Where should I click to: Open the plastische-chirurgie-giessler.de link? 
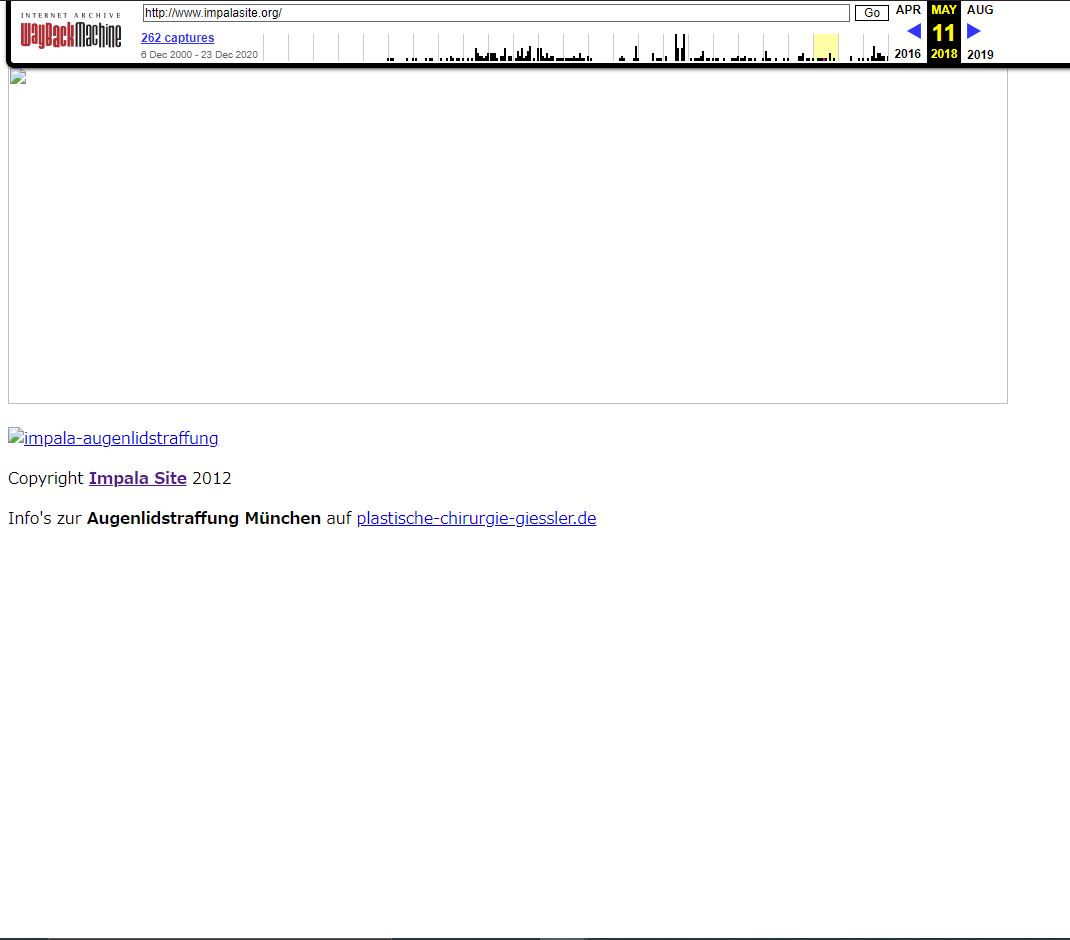coord(476,518)
